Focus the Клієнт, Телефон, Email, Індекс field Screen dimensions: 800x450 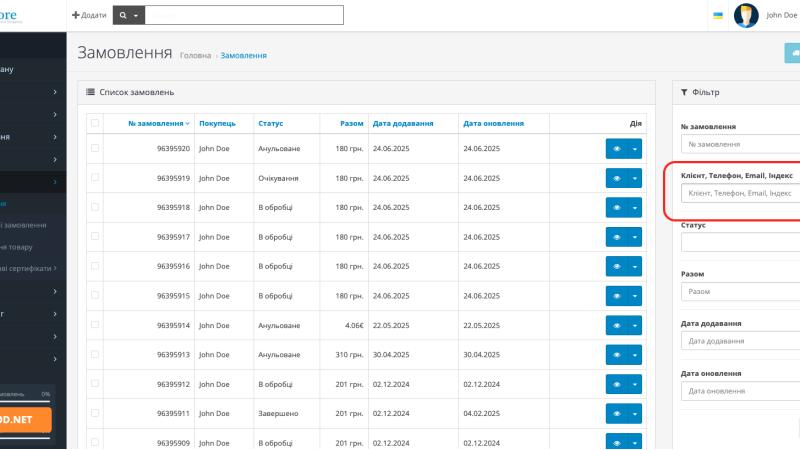click(740, 193)
